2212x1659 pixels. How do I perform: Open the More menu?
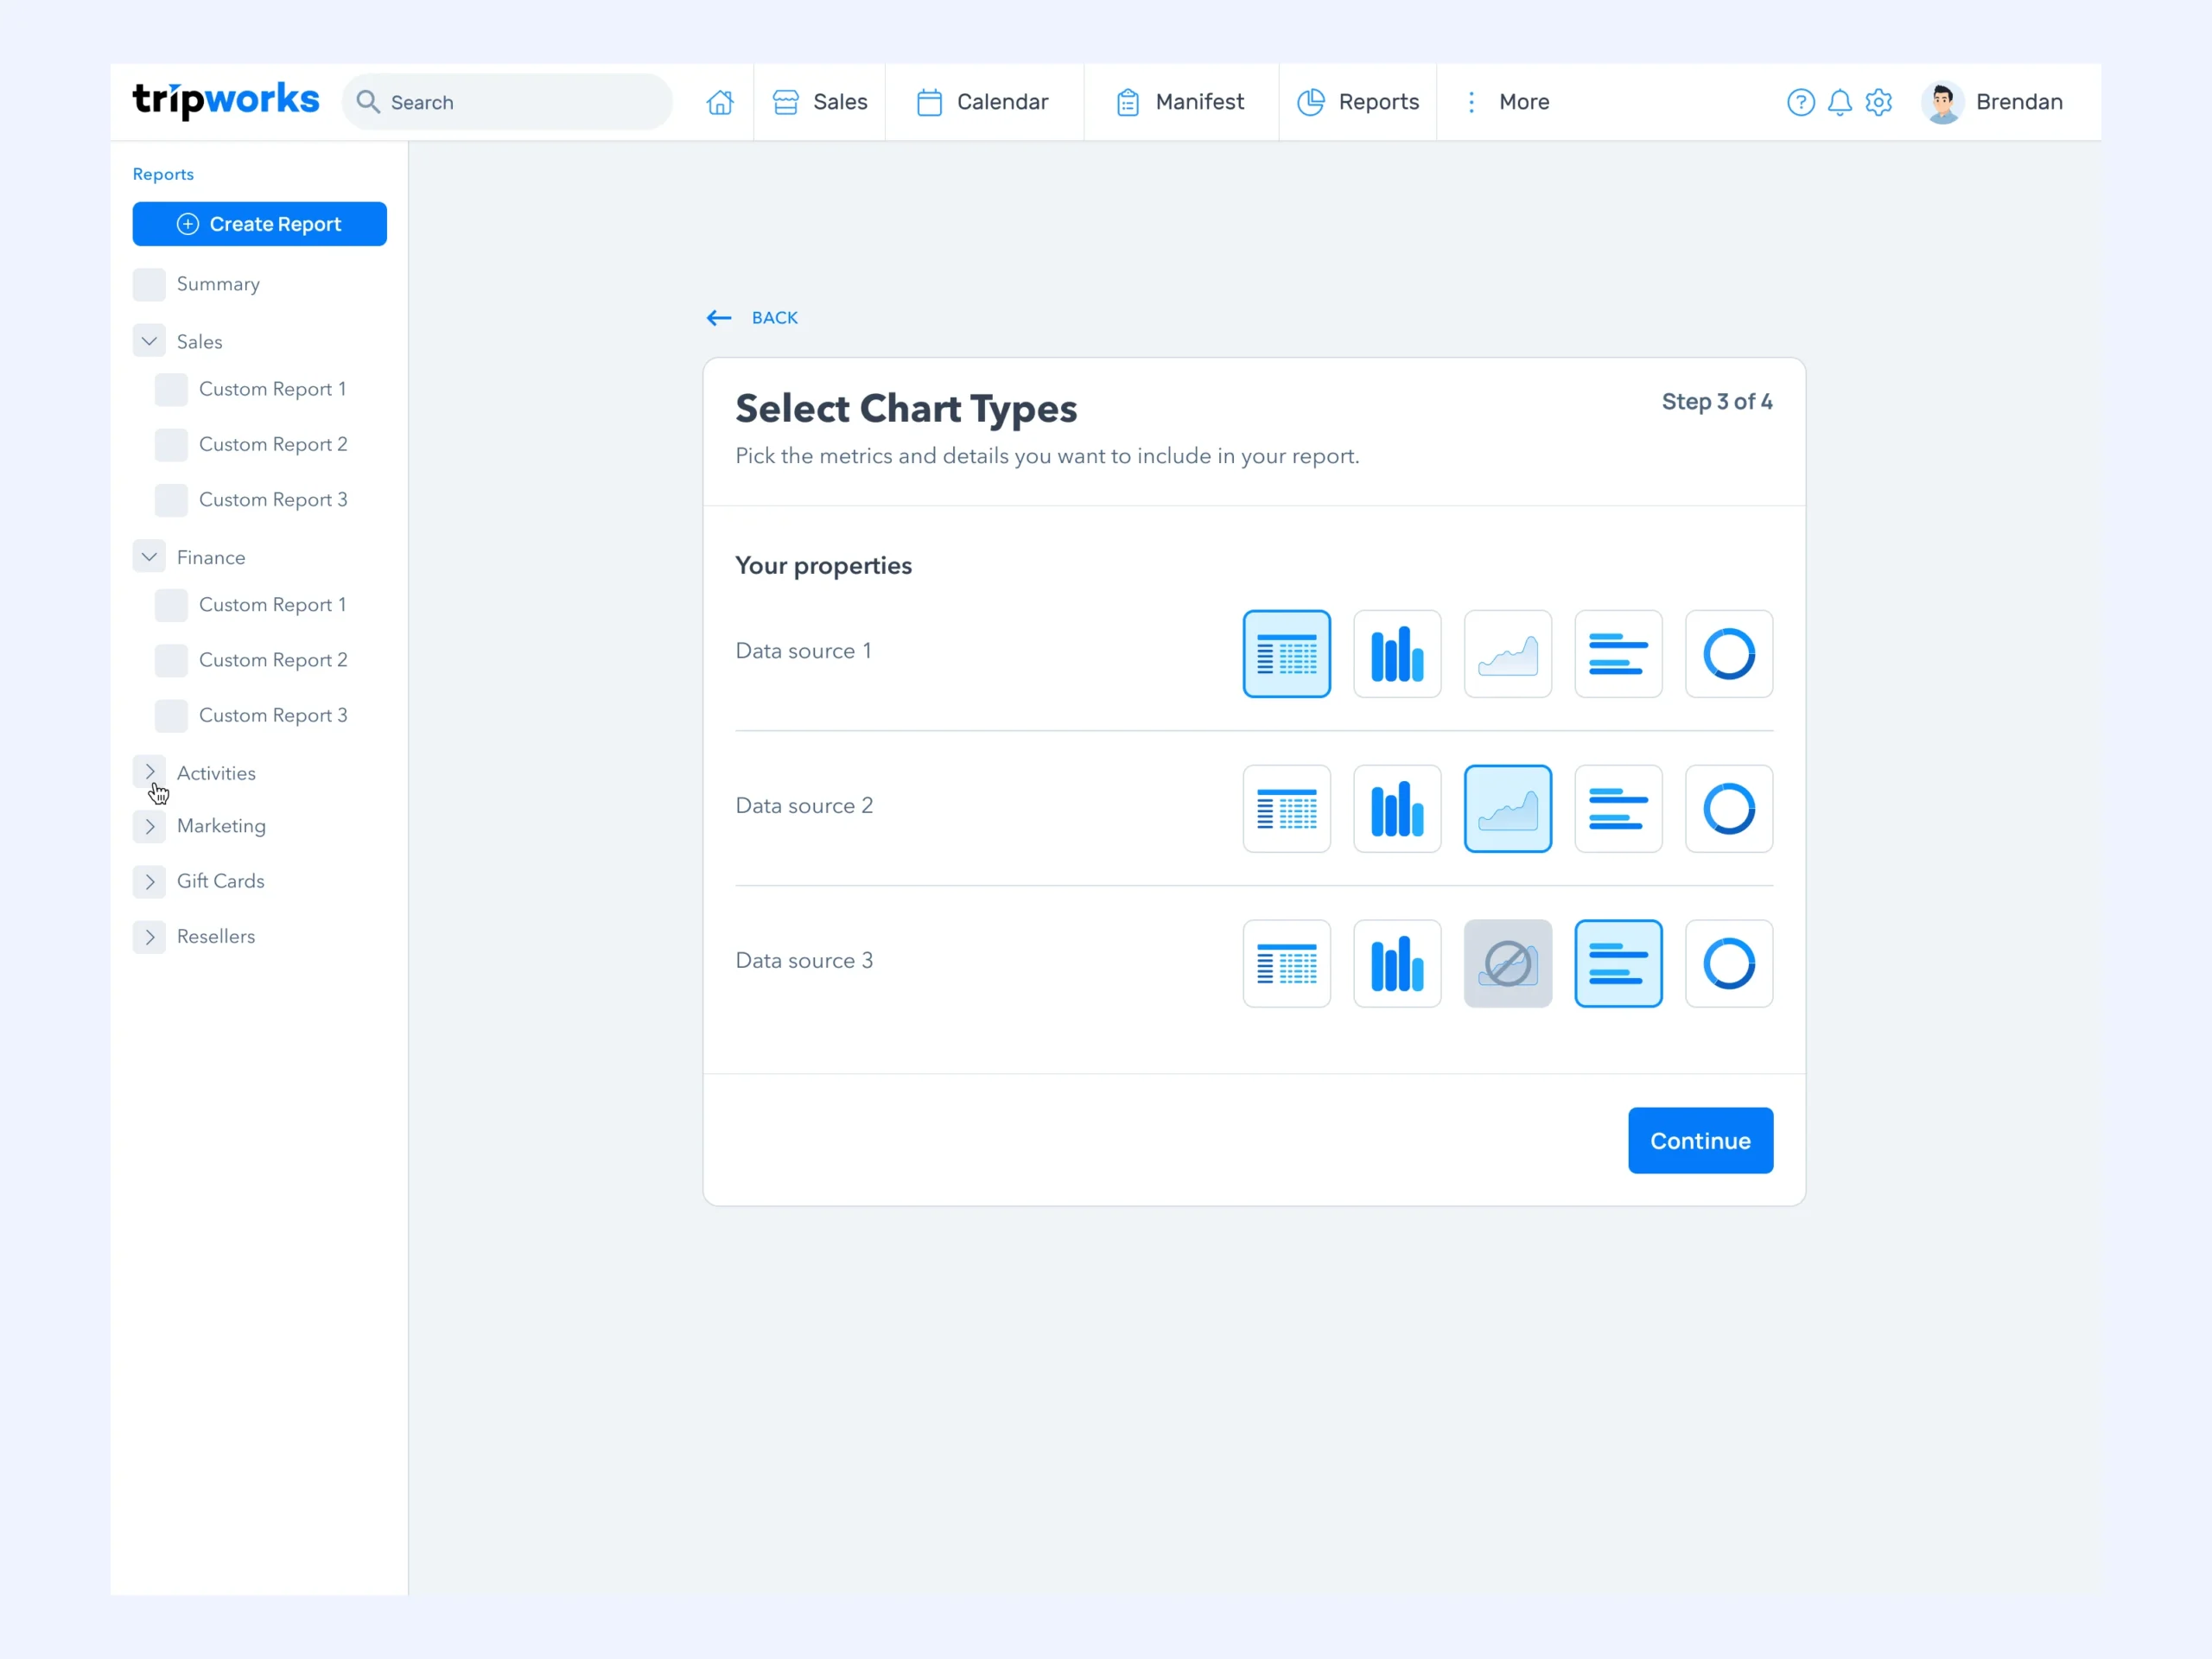1508,102
